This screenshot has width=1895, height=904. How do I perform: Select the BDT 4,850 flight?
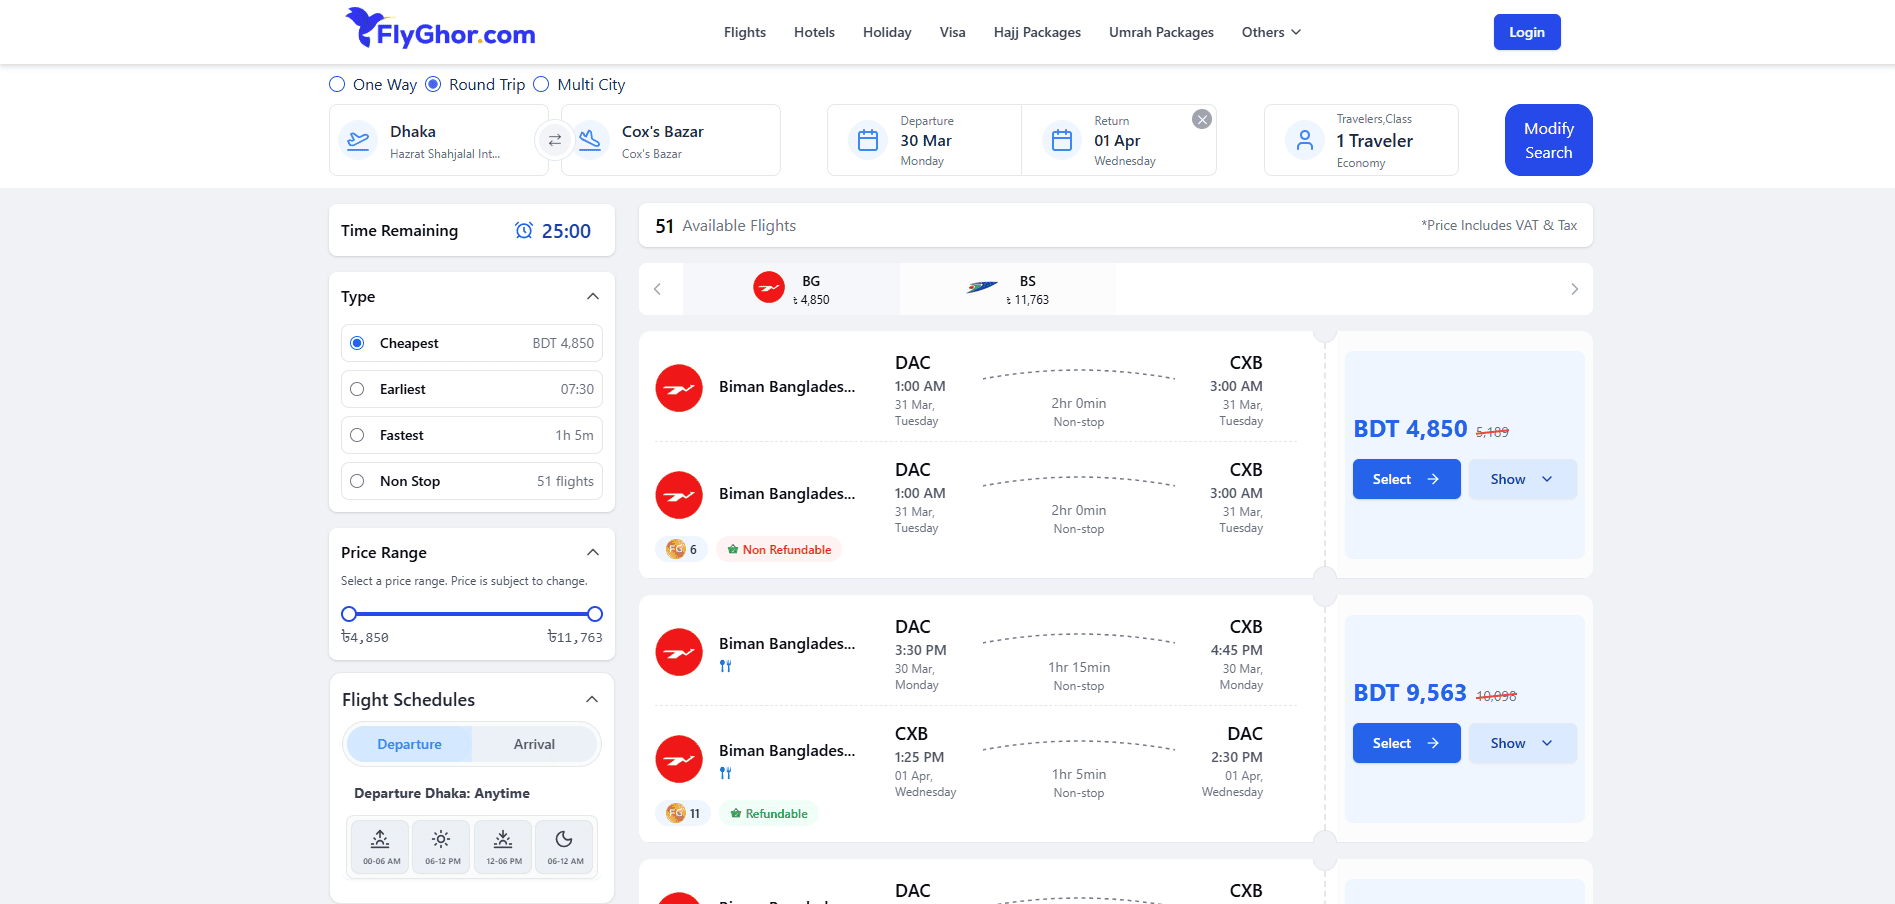tap(1407, 479)
